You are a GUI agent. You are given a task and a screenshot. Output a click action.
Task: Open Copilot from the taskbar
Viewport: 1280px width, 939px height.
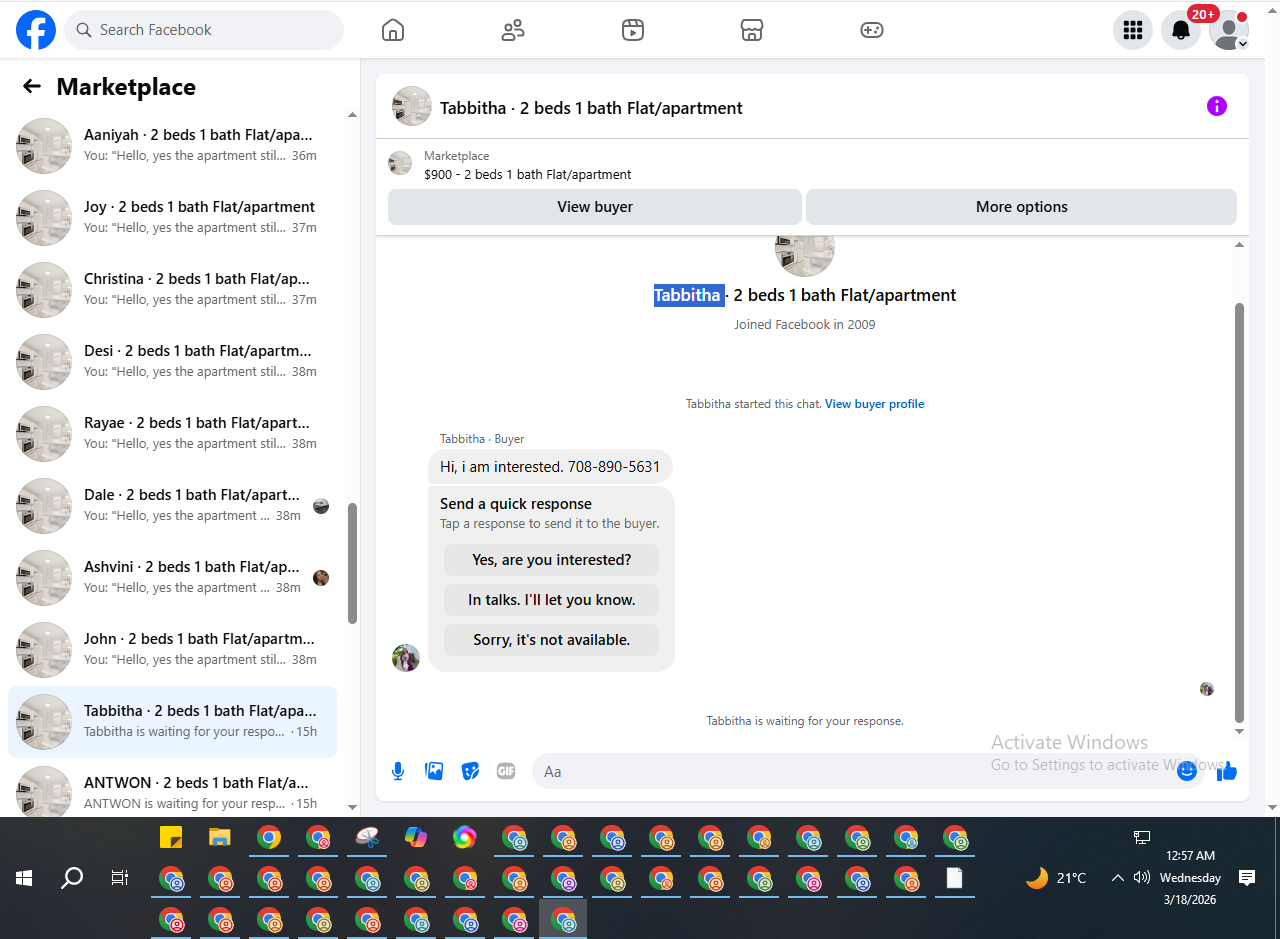416,838
